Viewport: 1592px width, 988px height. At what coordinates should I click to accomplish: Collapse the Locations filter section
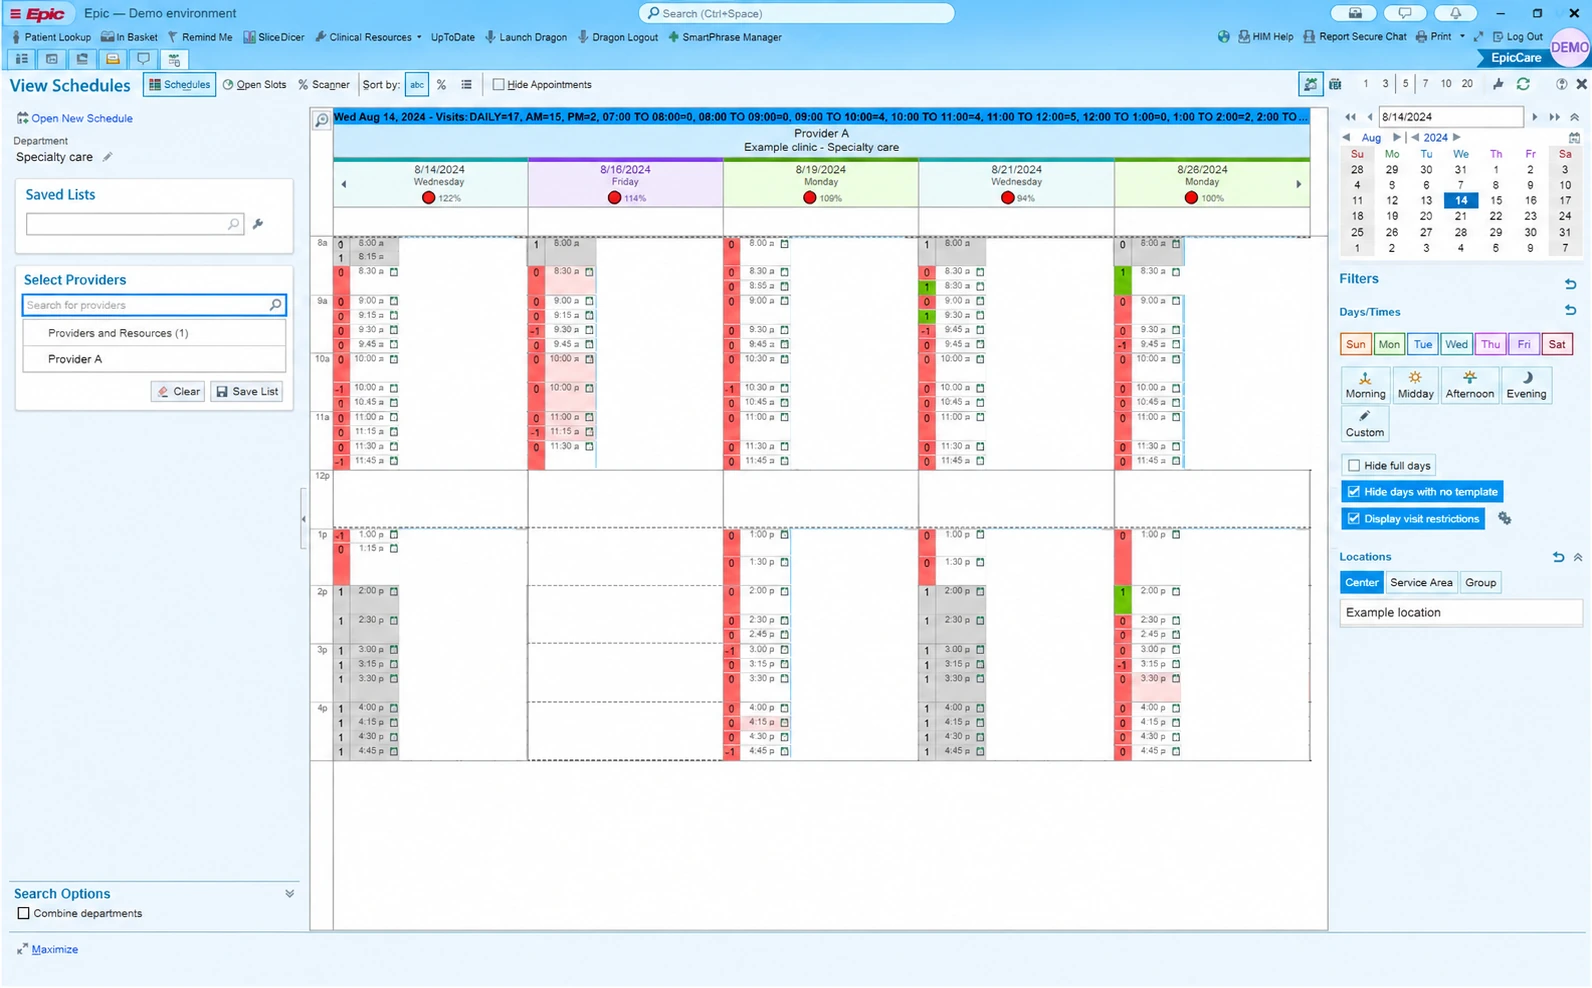click(1578, 557)
